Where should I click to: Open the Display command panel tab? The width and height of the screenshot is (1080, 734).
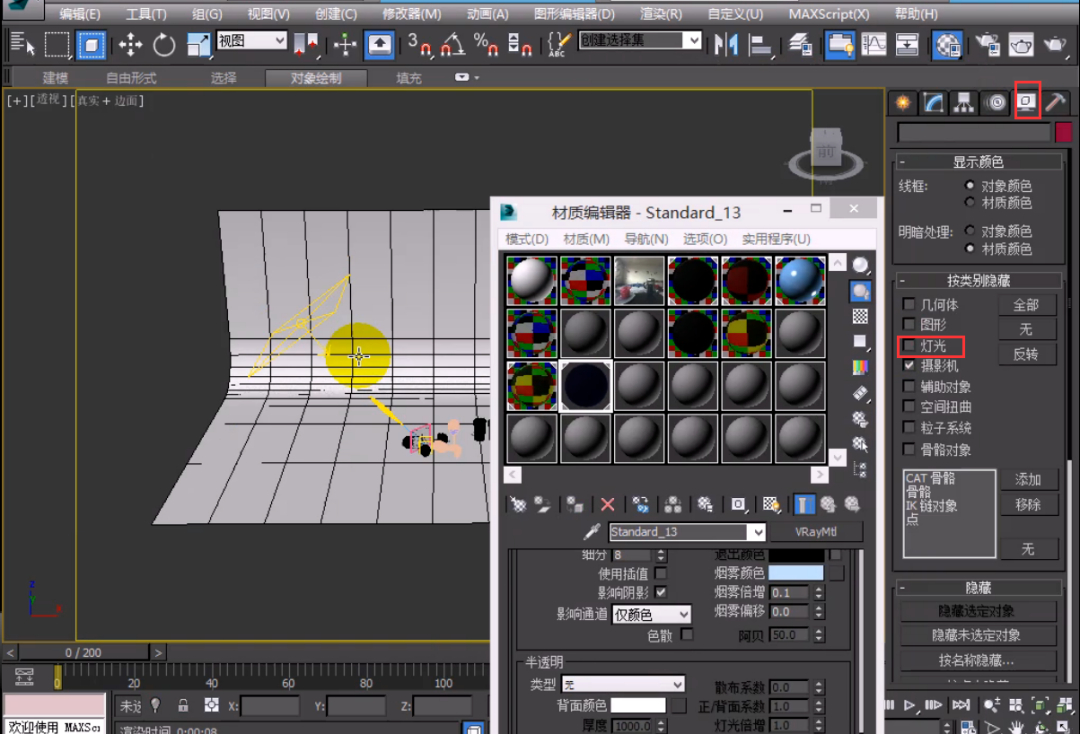pyautogui.click(x=1026, y=102)
